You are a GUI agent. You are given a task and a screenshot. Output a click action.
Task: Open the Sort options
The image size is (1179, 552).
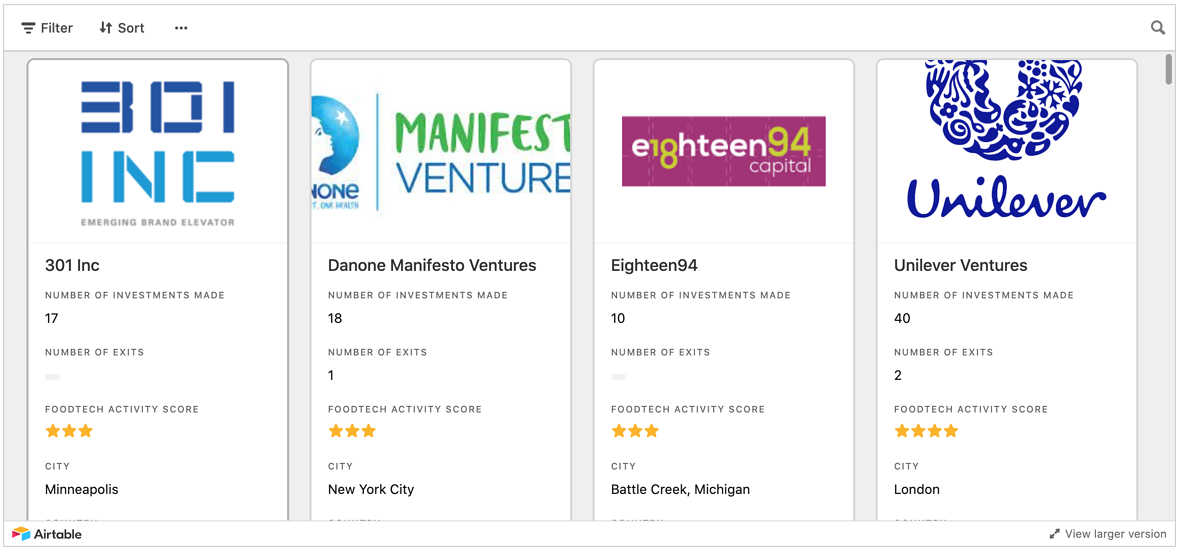(x=122, y=28)
